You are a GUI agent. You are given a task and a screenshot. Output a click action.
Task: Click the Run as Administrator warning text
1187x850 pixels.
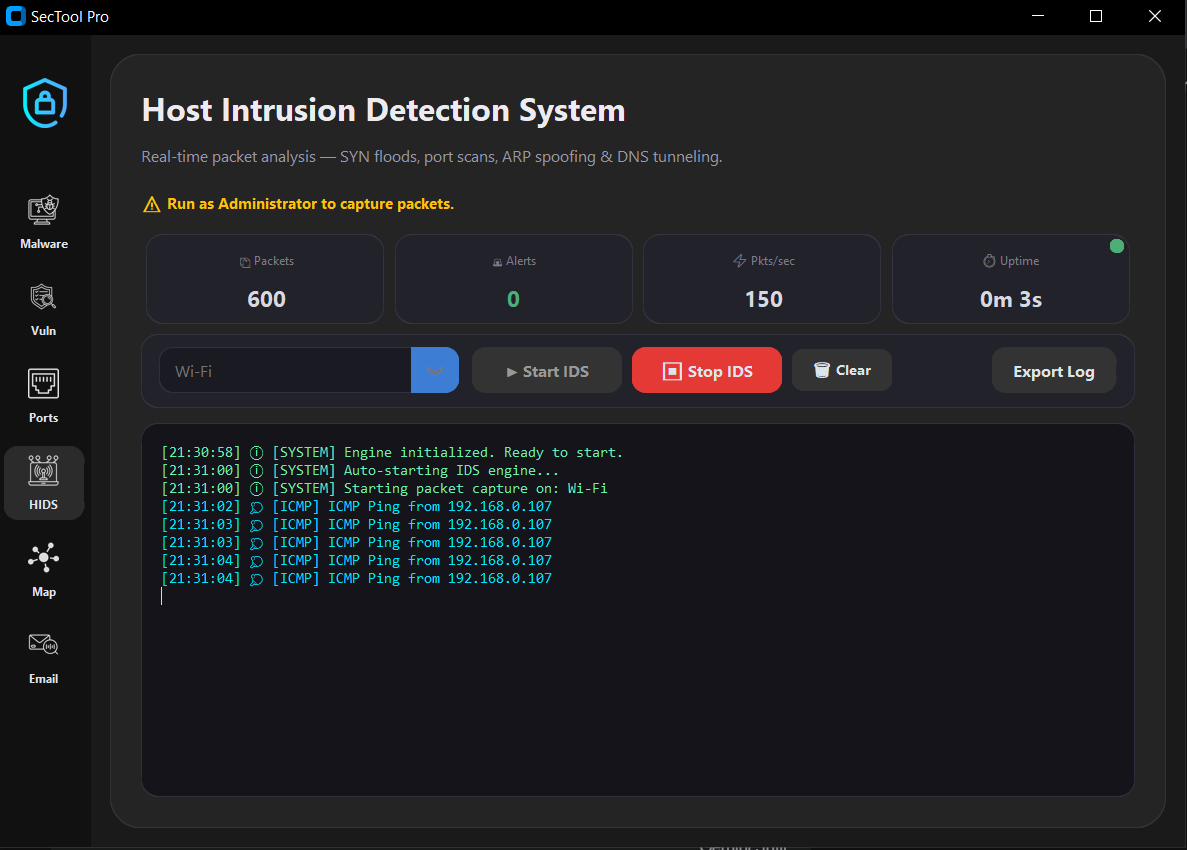pyautogui.click(x=310, y=204)
